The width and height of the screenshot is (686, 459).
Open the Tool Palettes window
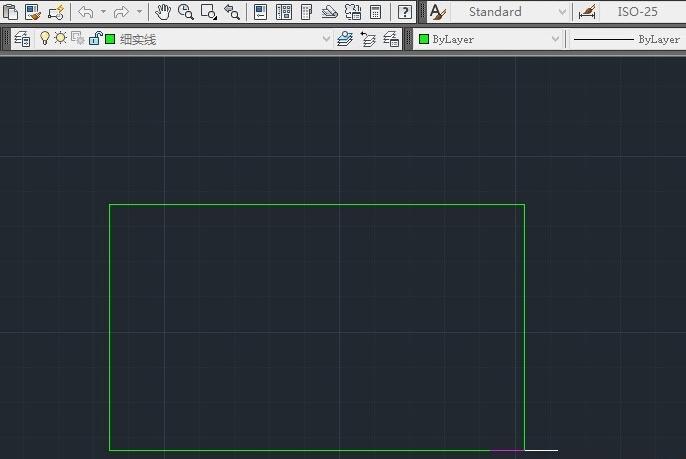[307, 12]
